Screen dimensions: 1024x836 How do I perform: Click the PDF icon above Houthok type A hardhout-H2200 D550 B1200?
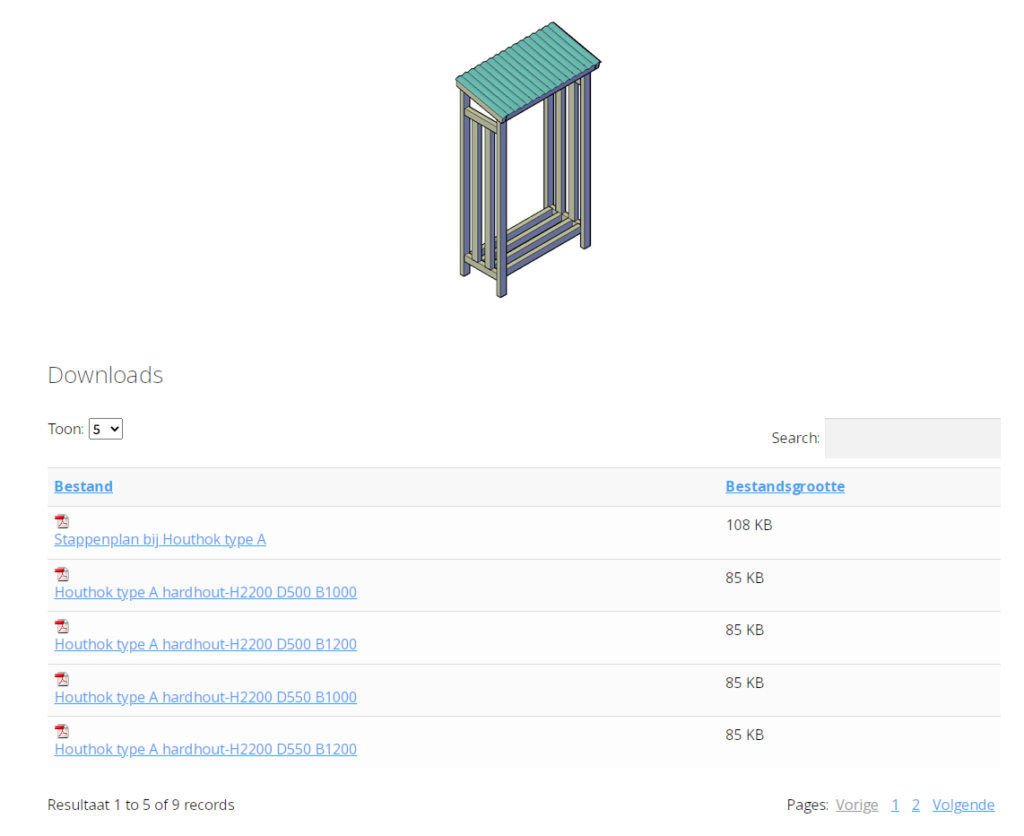point(62,730)
